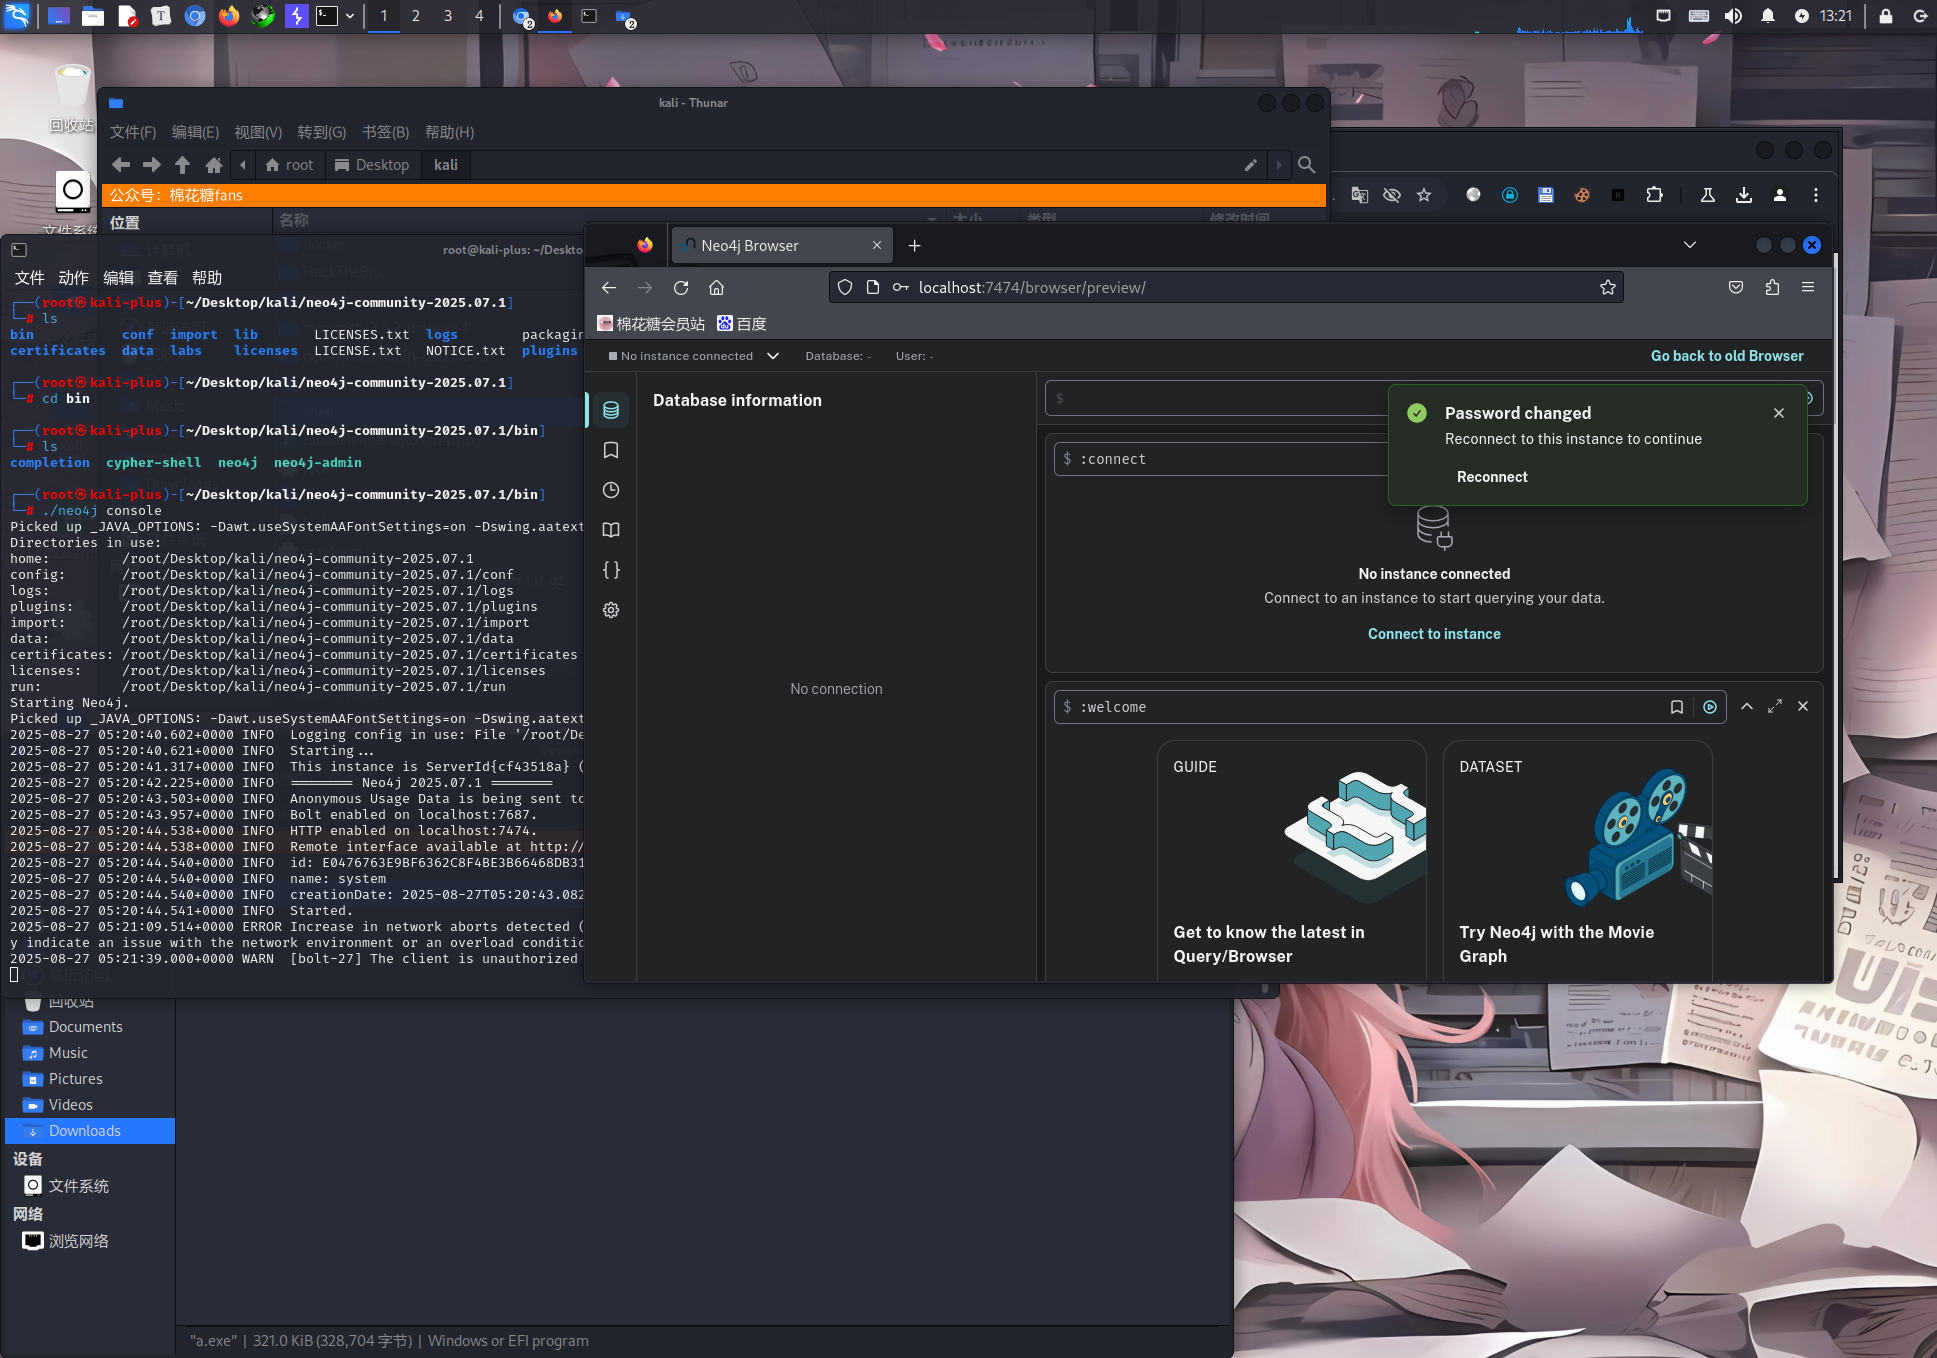Toggle incognito eye icon in browser toolbar
The height and width of the screenshot is (1358, 1937).
[1391, 195]
